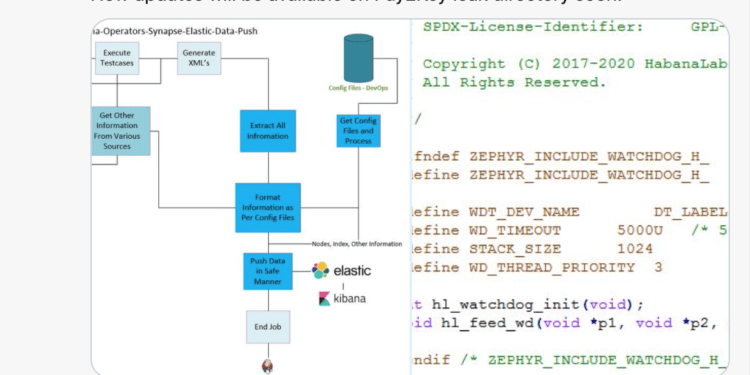Click the WD_THREAD_PRIORITY 3 line
This screenshot has height=375, width=750.
pyautogui.click(x=537, y=267)
